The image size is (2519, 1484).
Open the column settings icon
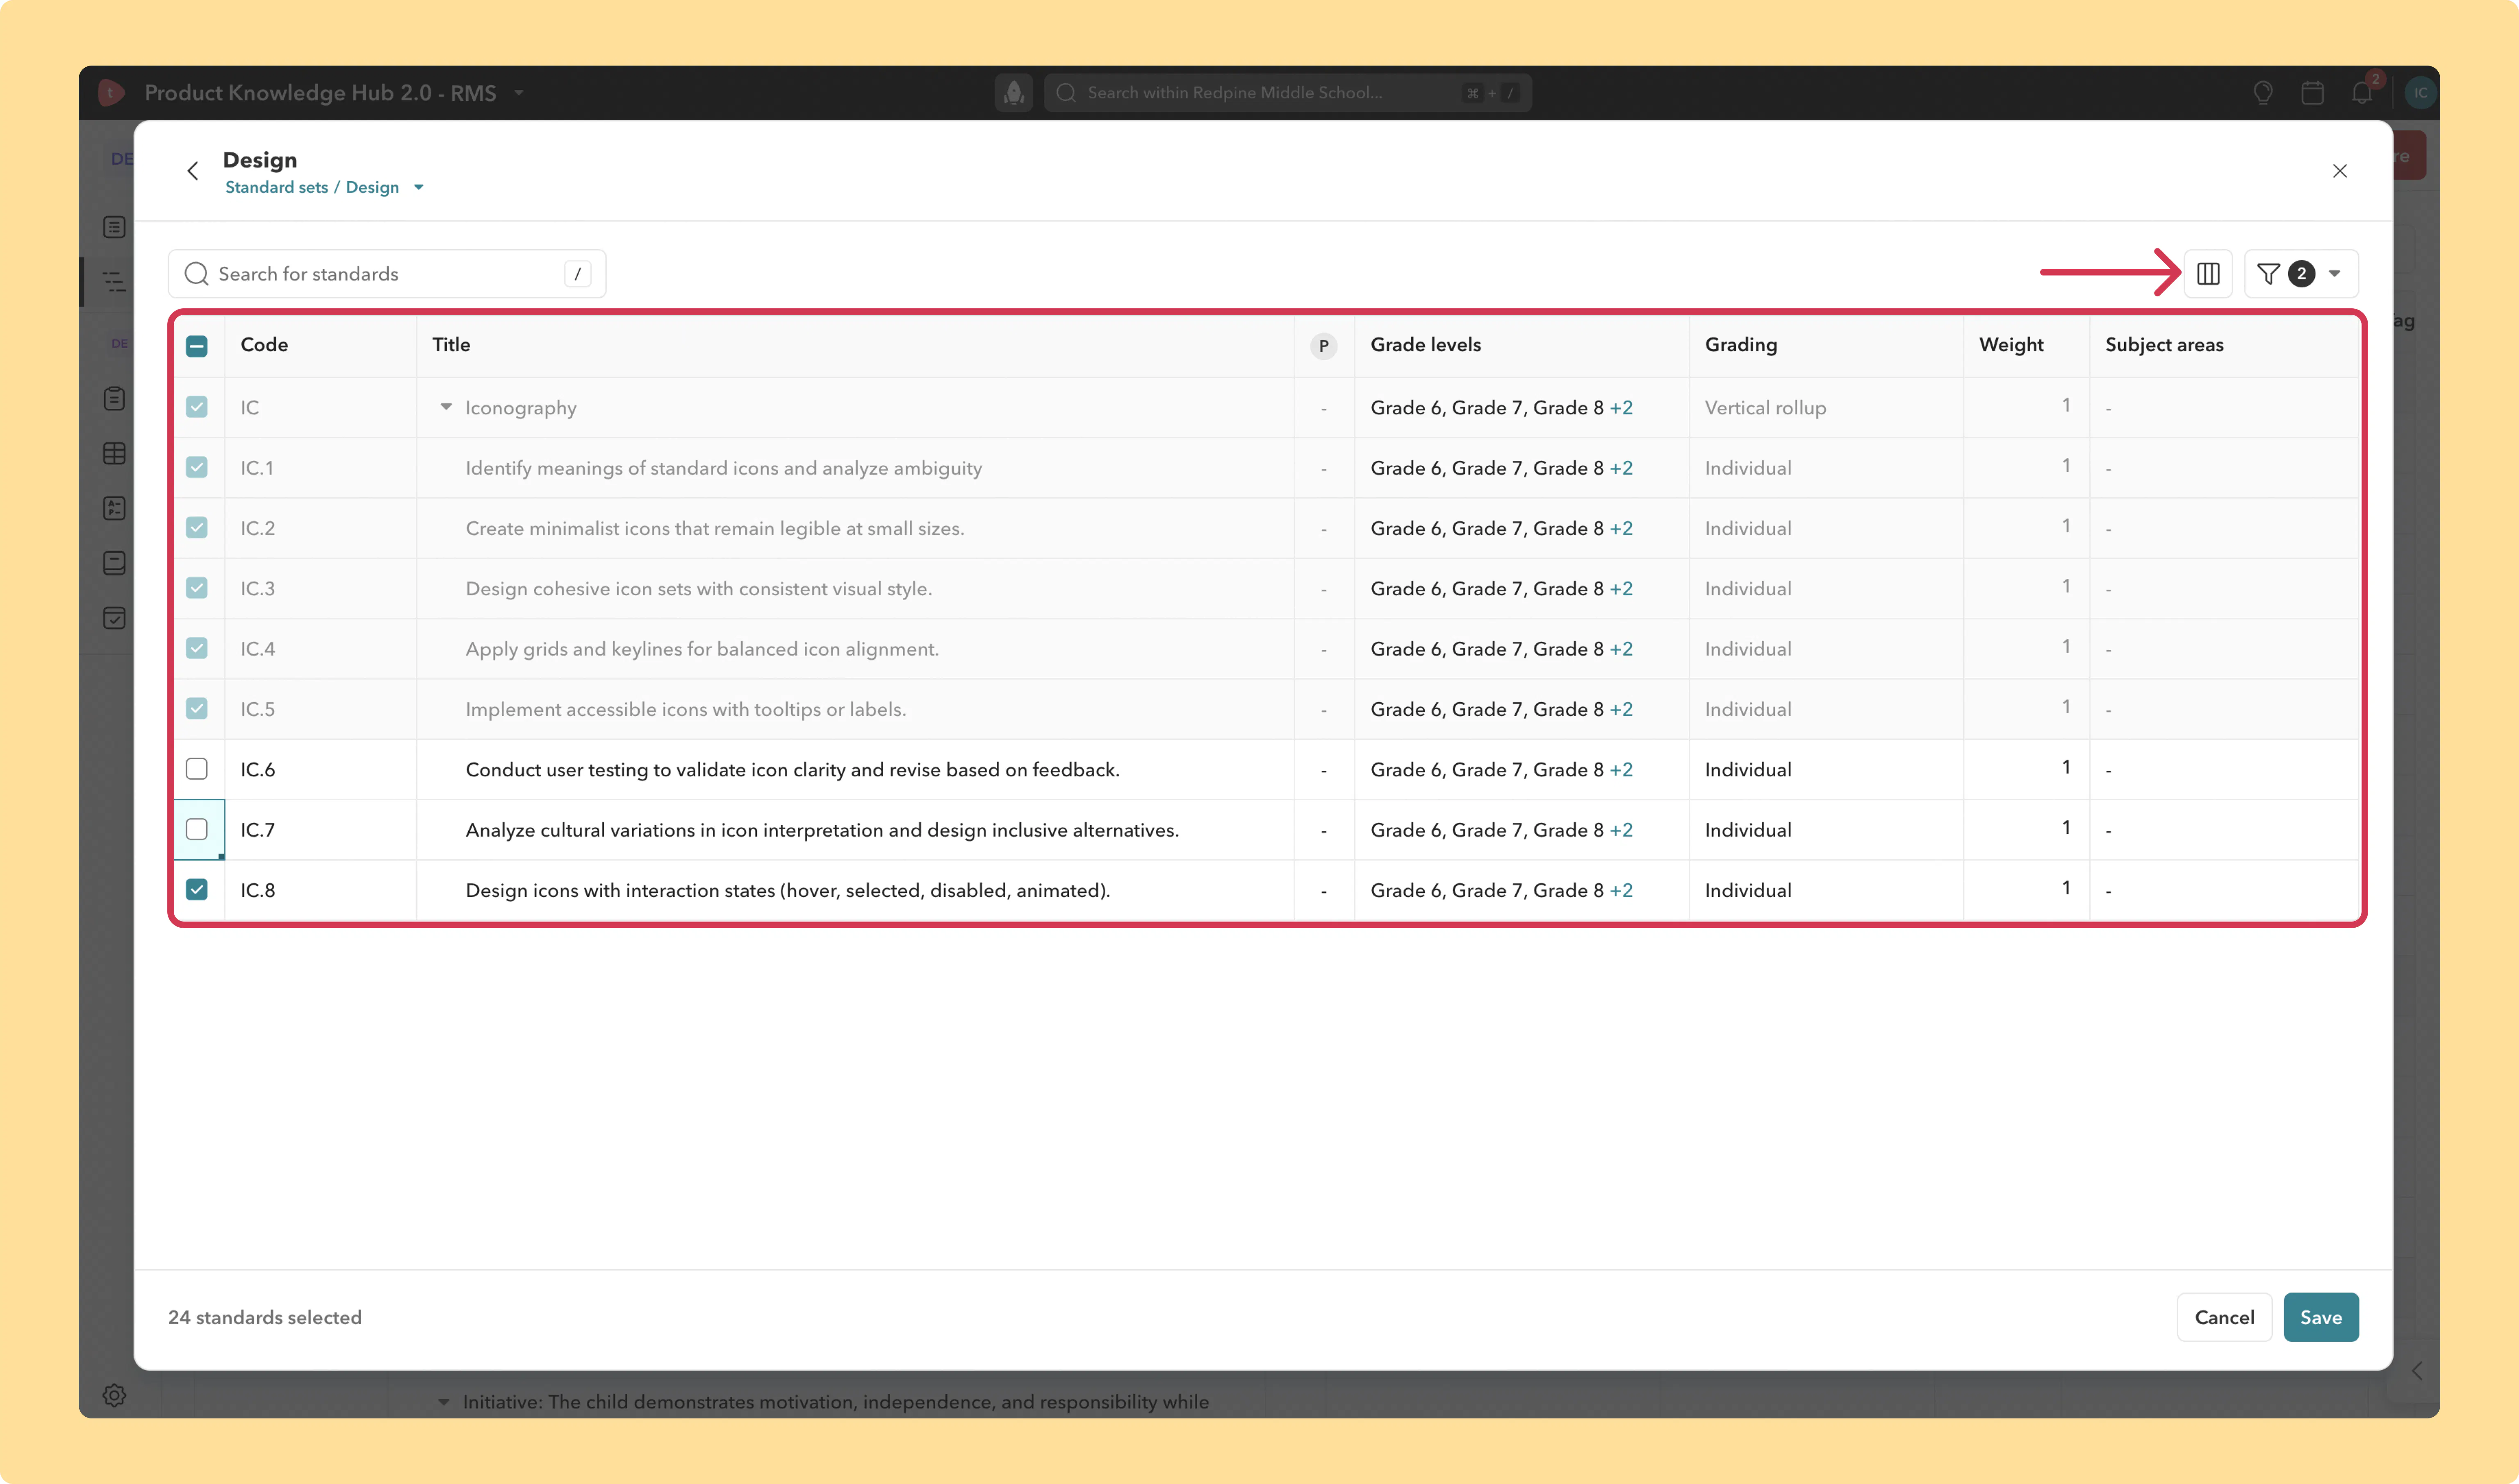(x=2208, y=273)
